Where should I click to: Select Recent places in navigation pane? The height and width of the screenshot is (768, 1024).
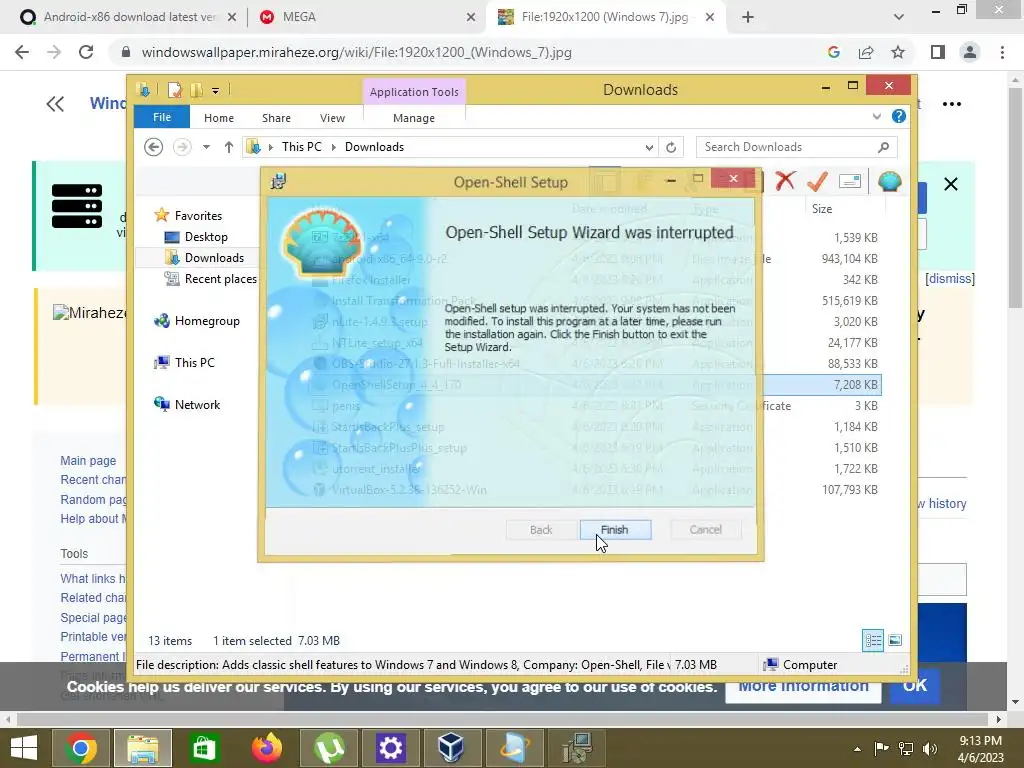point(210,279)
